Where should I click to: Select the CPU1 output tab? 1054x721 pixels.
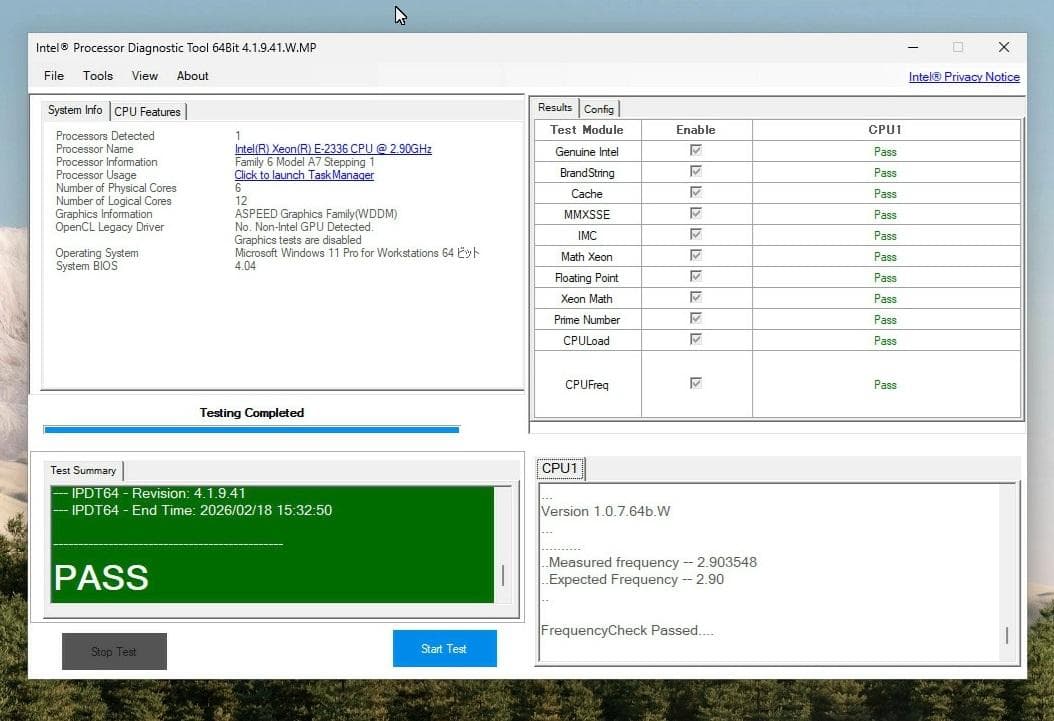tap(560, 468)
